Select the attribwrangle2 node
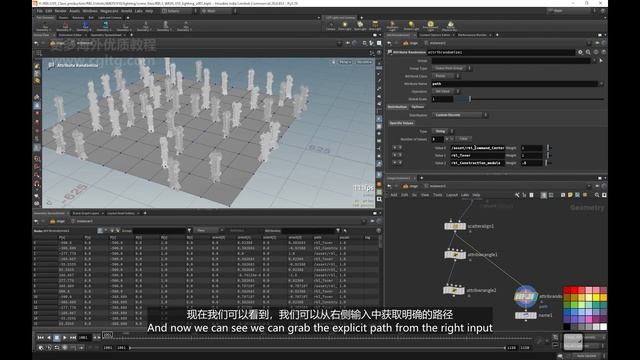 (454, 291)
